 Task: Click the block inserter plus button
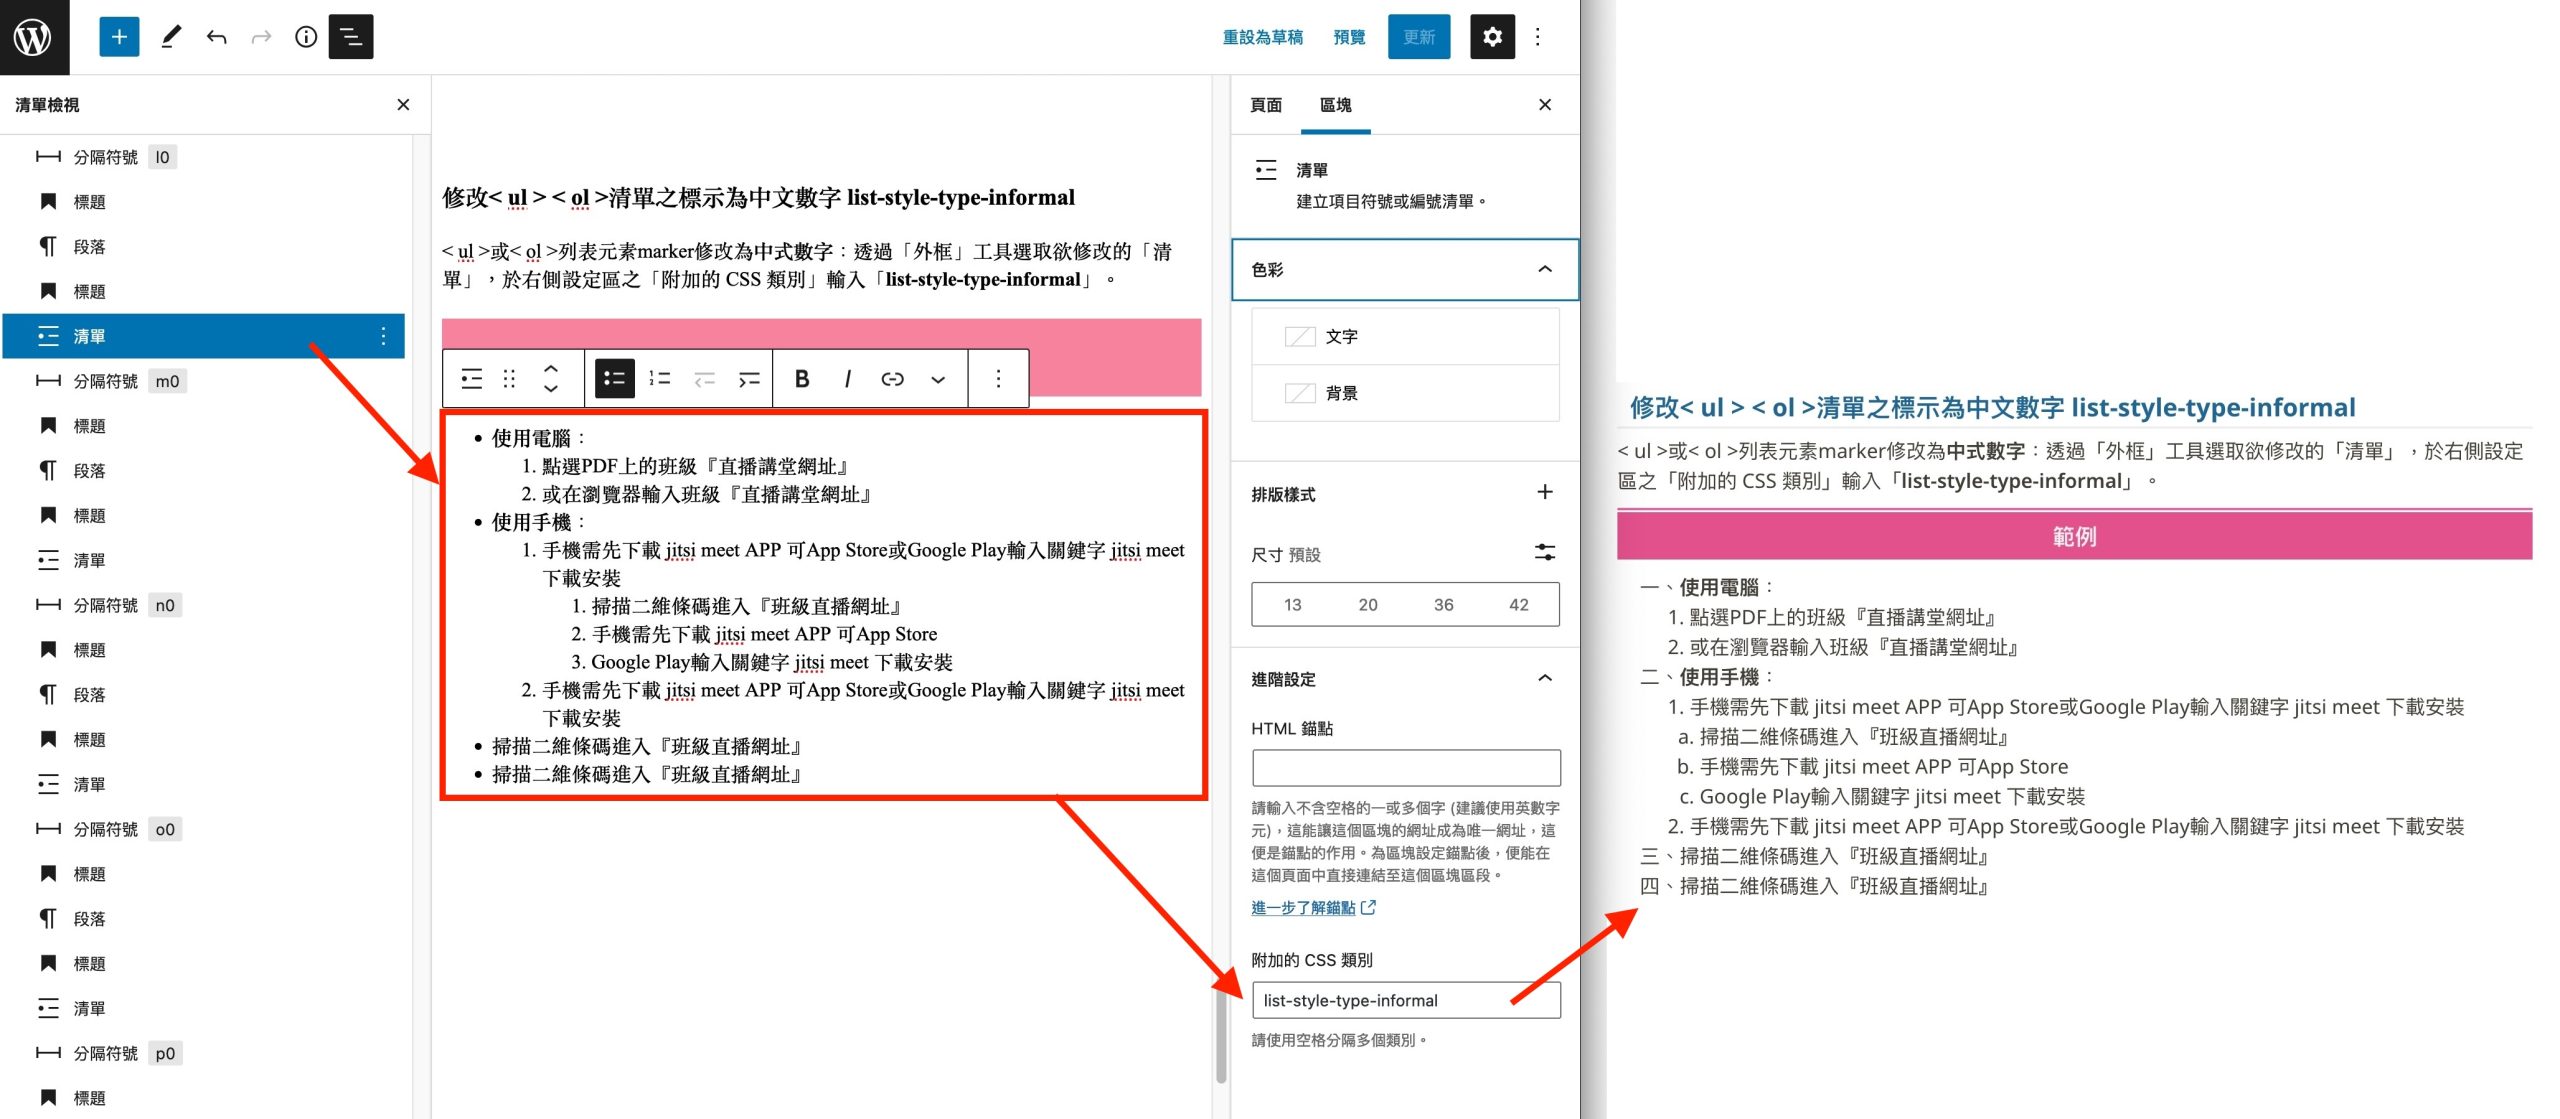119,37
